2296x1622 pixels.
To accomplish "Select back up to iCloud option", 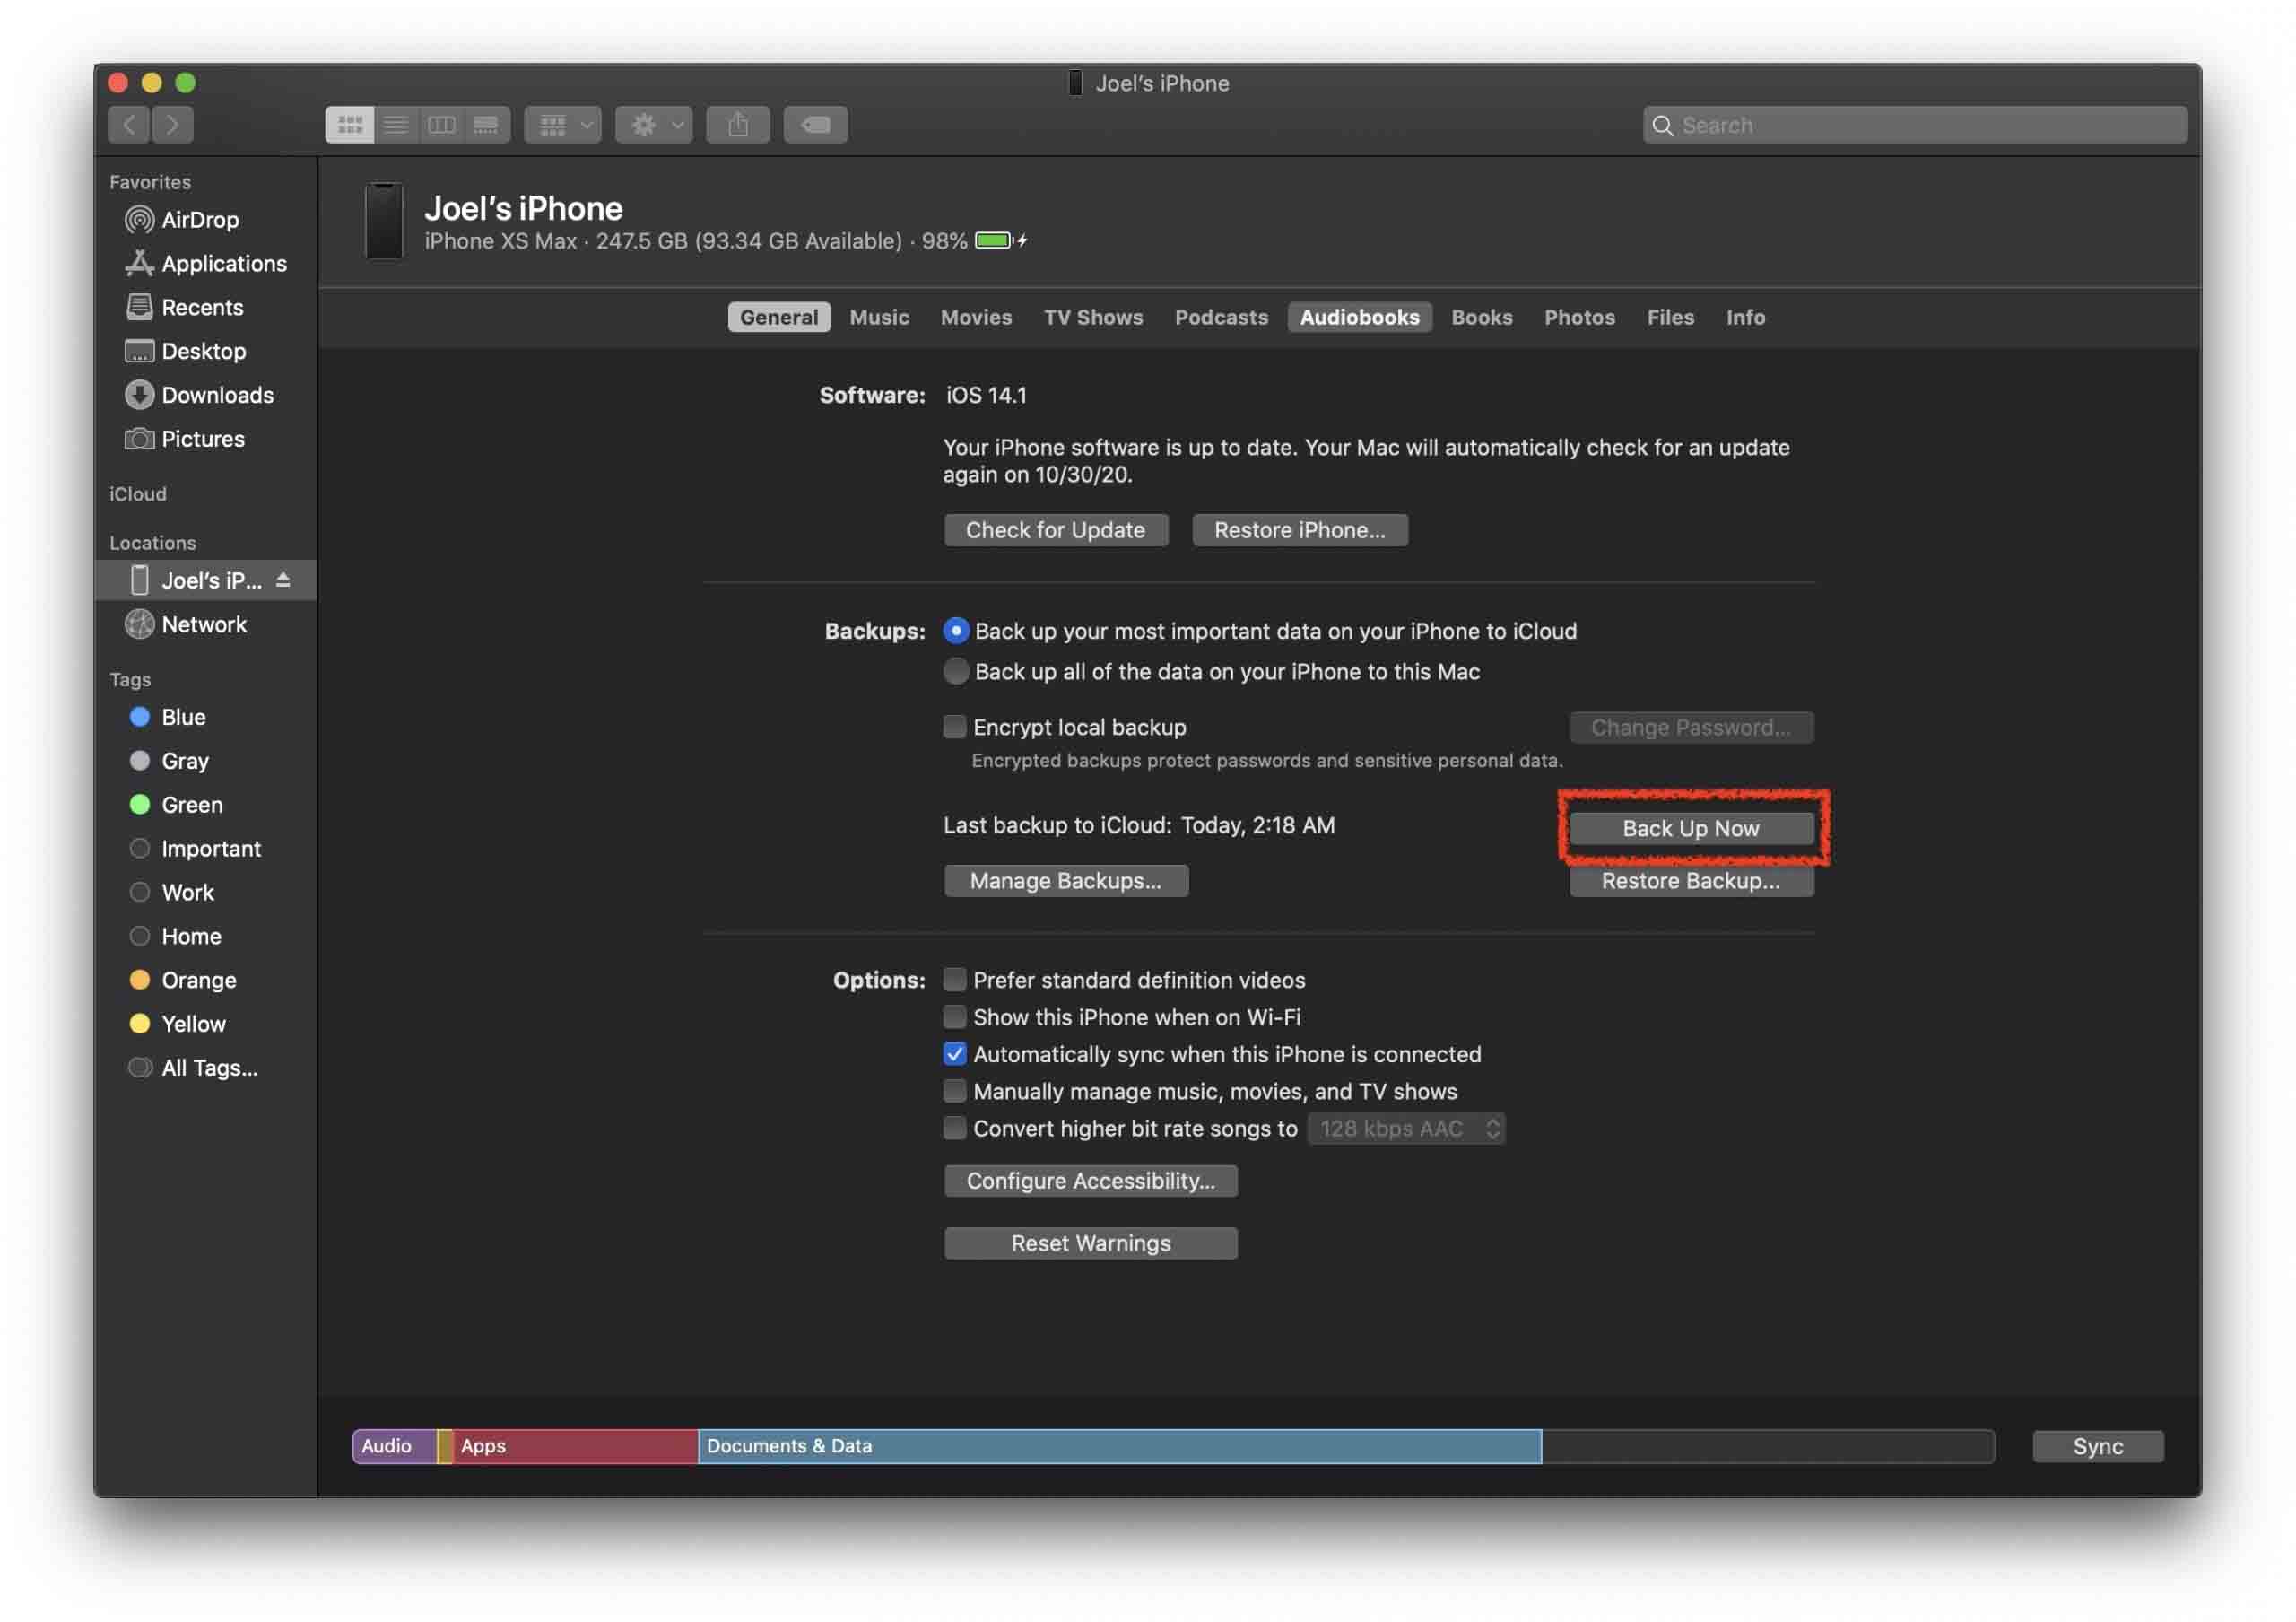I will [956, 631].
